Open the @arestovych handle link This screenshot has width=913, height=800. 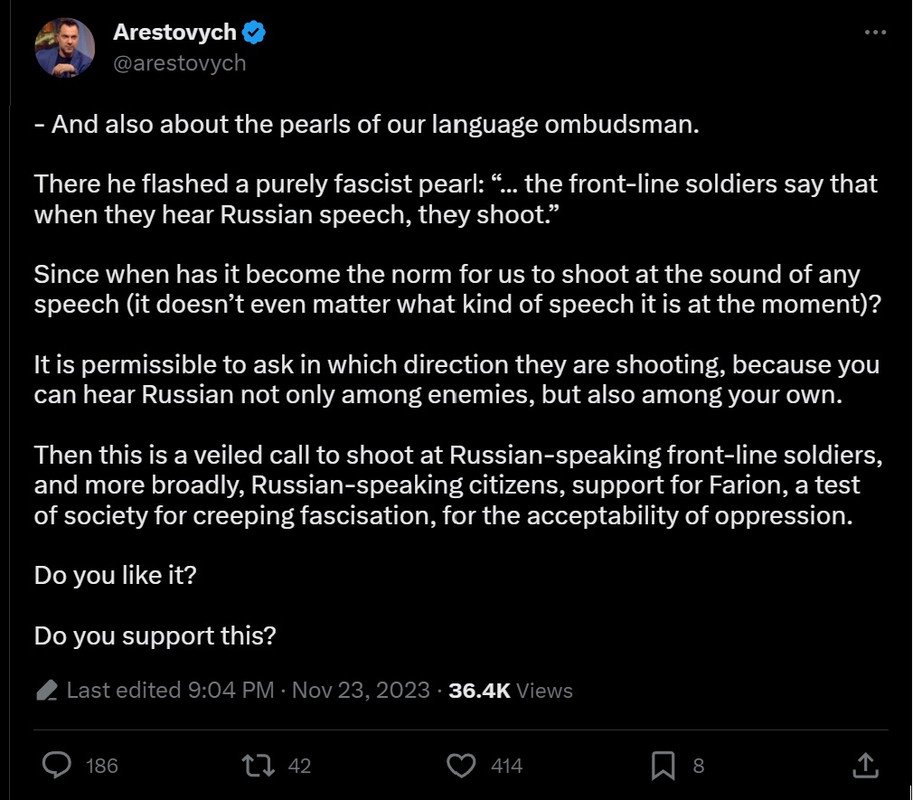(179, 62)
